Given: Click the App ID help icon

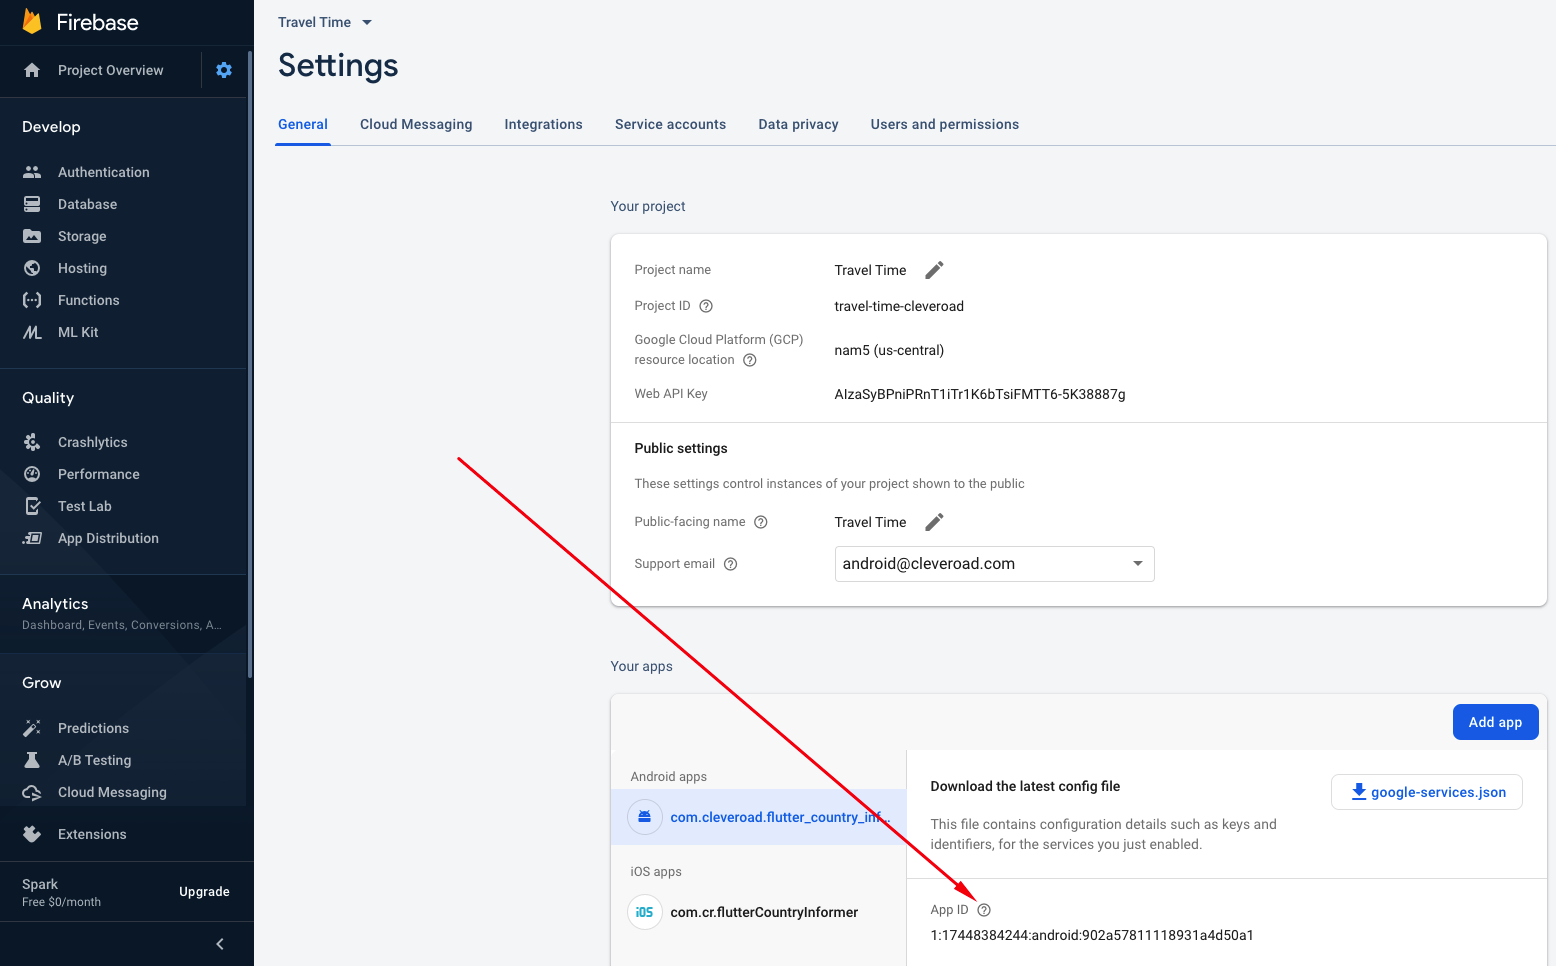Looking at the screenshot, I should click(x=984, y=910).
